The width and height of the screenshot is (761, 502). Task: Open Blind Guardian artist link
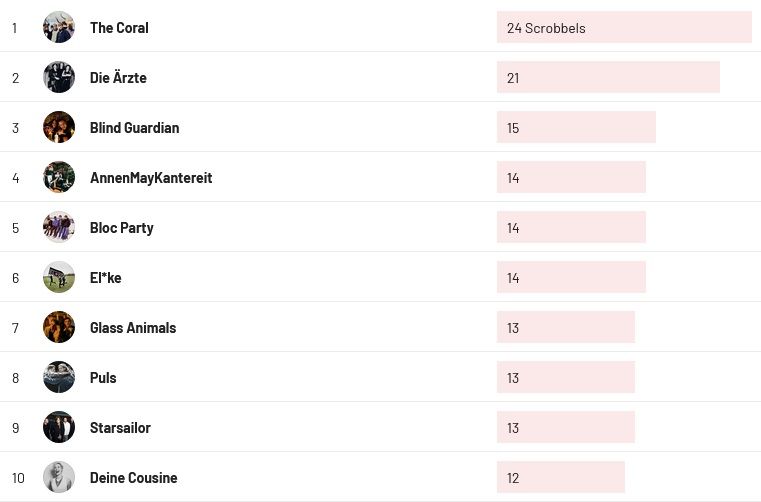[x=134, y=128]
